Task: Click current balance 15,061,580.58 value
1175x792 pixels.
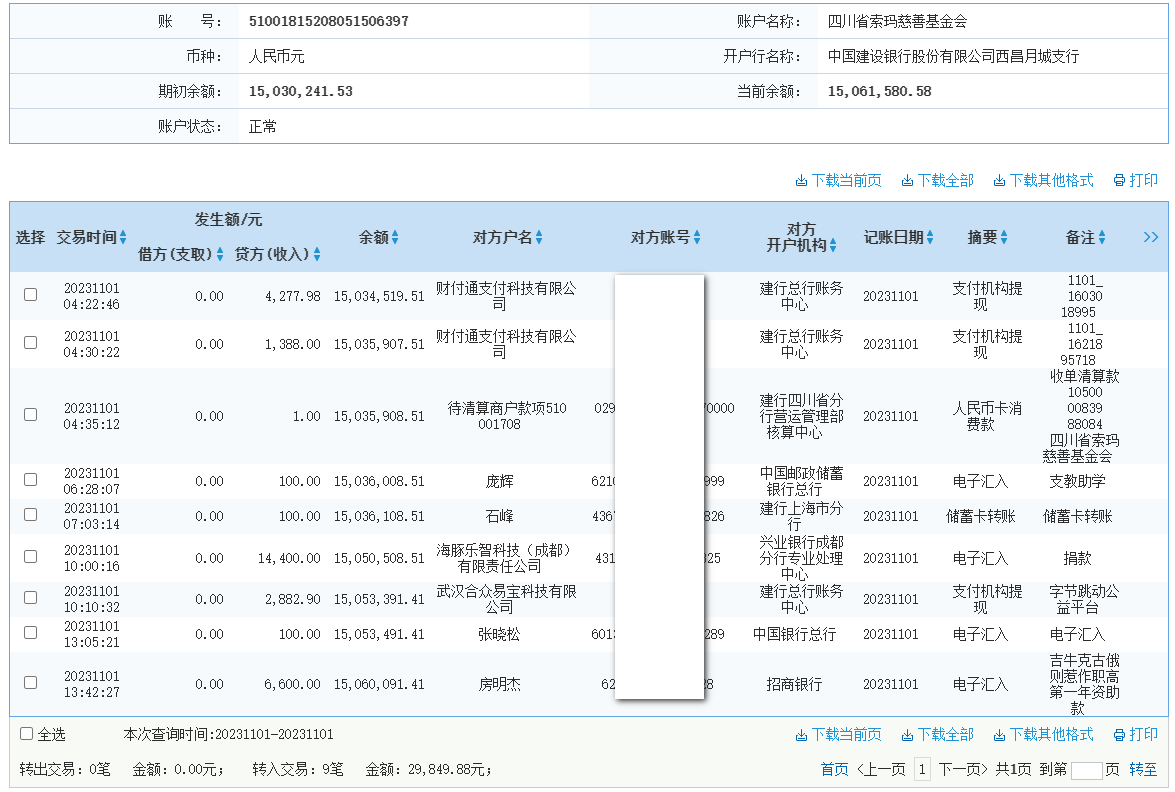Action: click(x=880, y=91)
